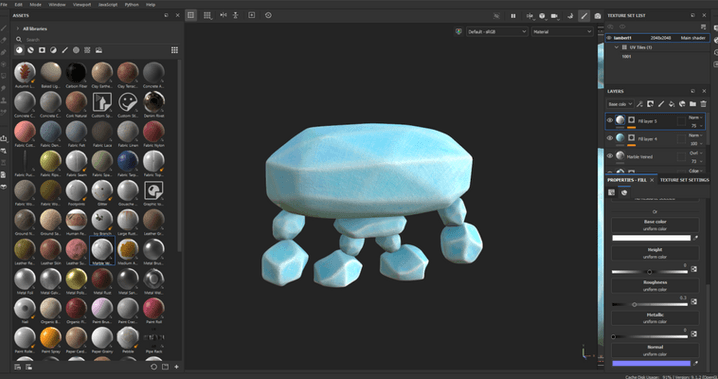The width and height of the screenshot is (718, 379).
Task: Select the Smart materials filter icon
Action: pyautogui.click(x=31, y=50)
